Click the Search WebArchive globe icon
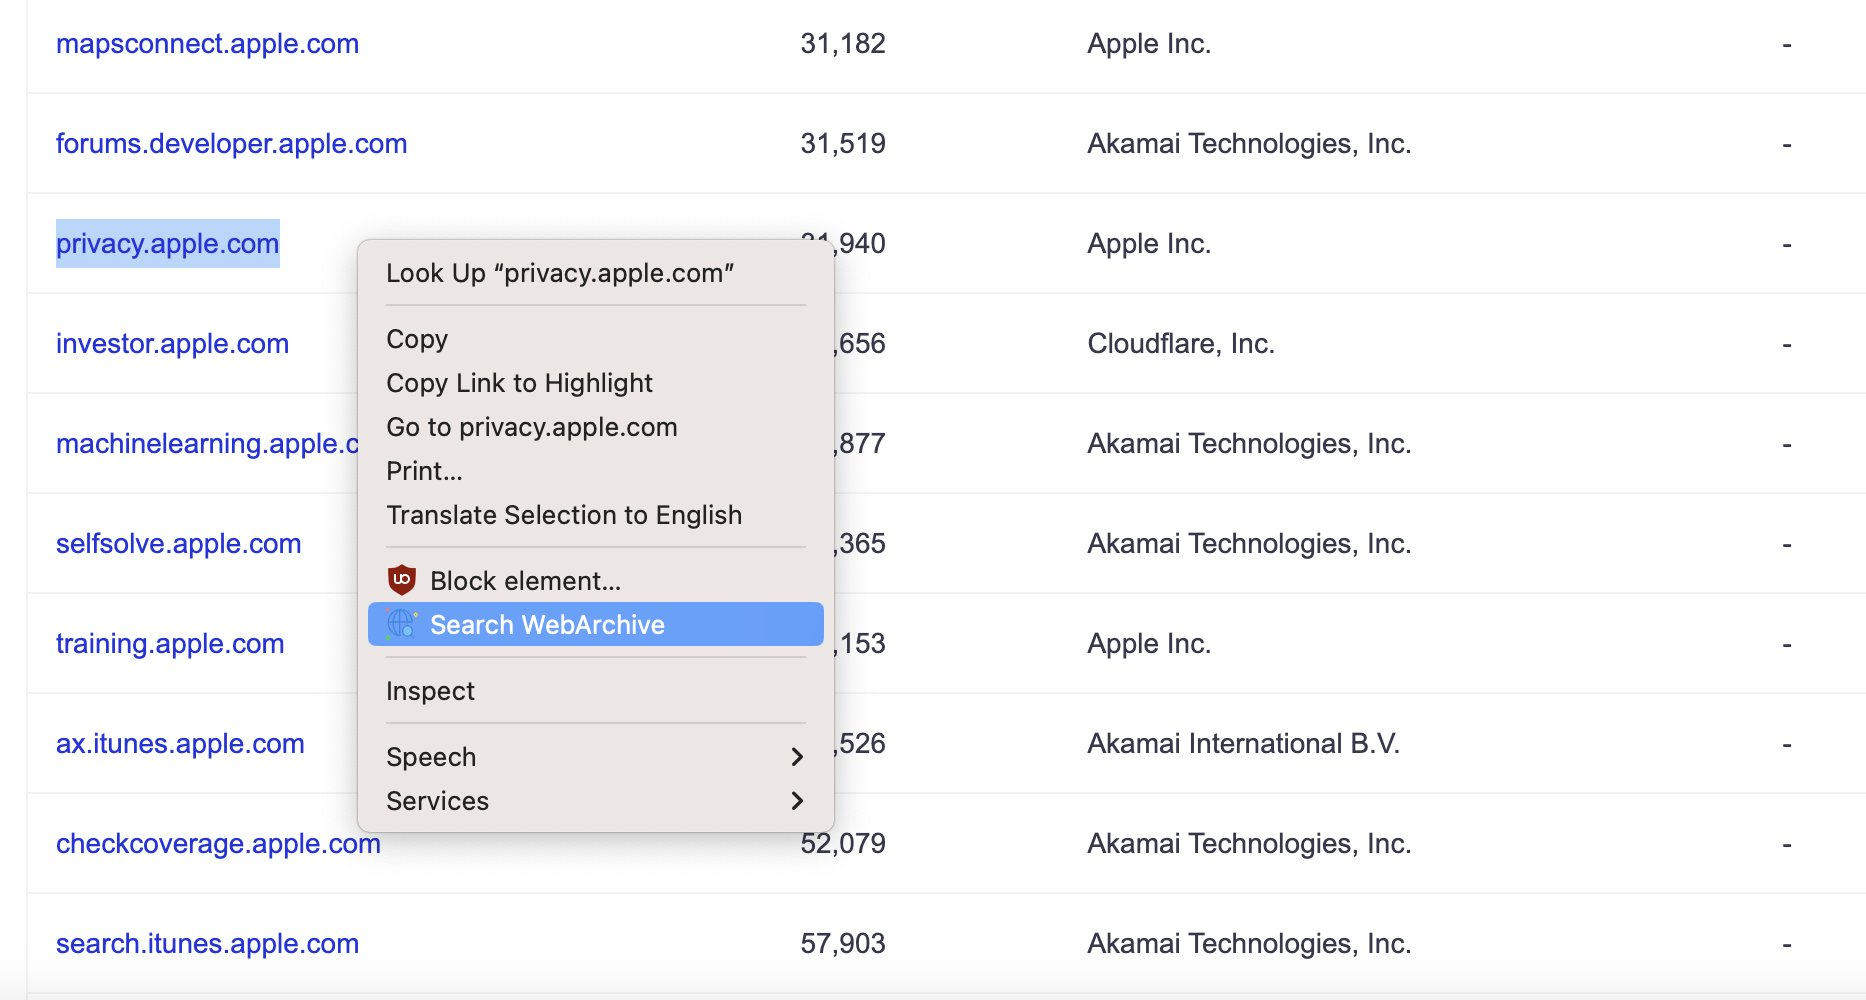 (402, 624)
